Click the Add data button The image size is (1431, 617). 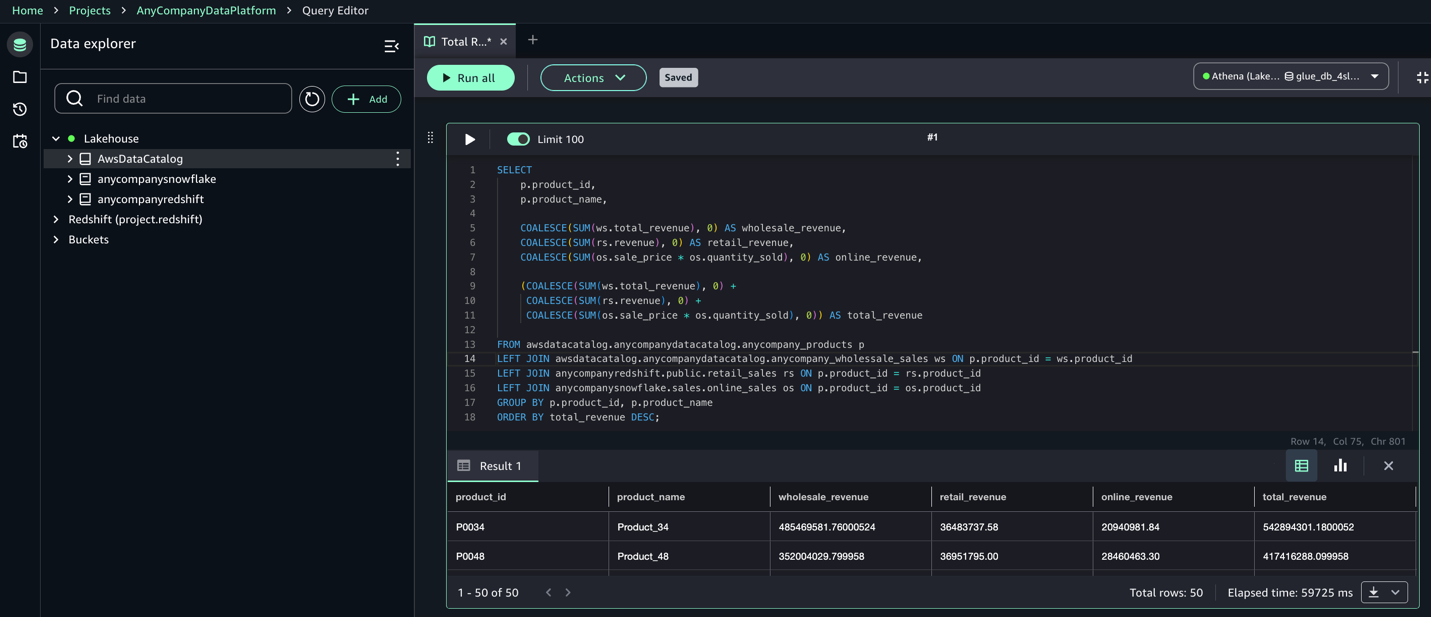[x=366, y=99]
